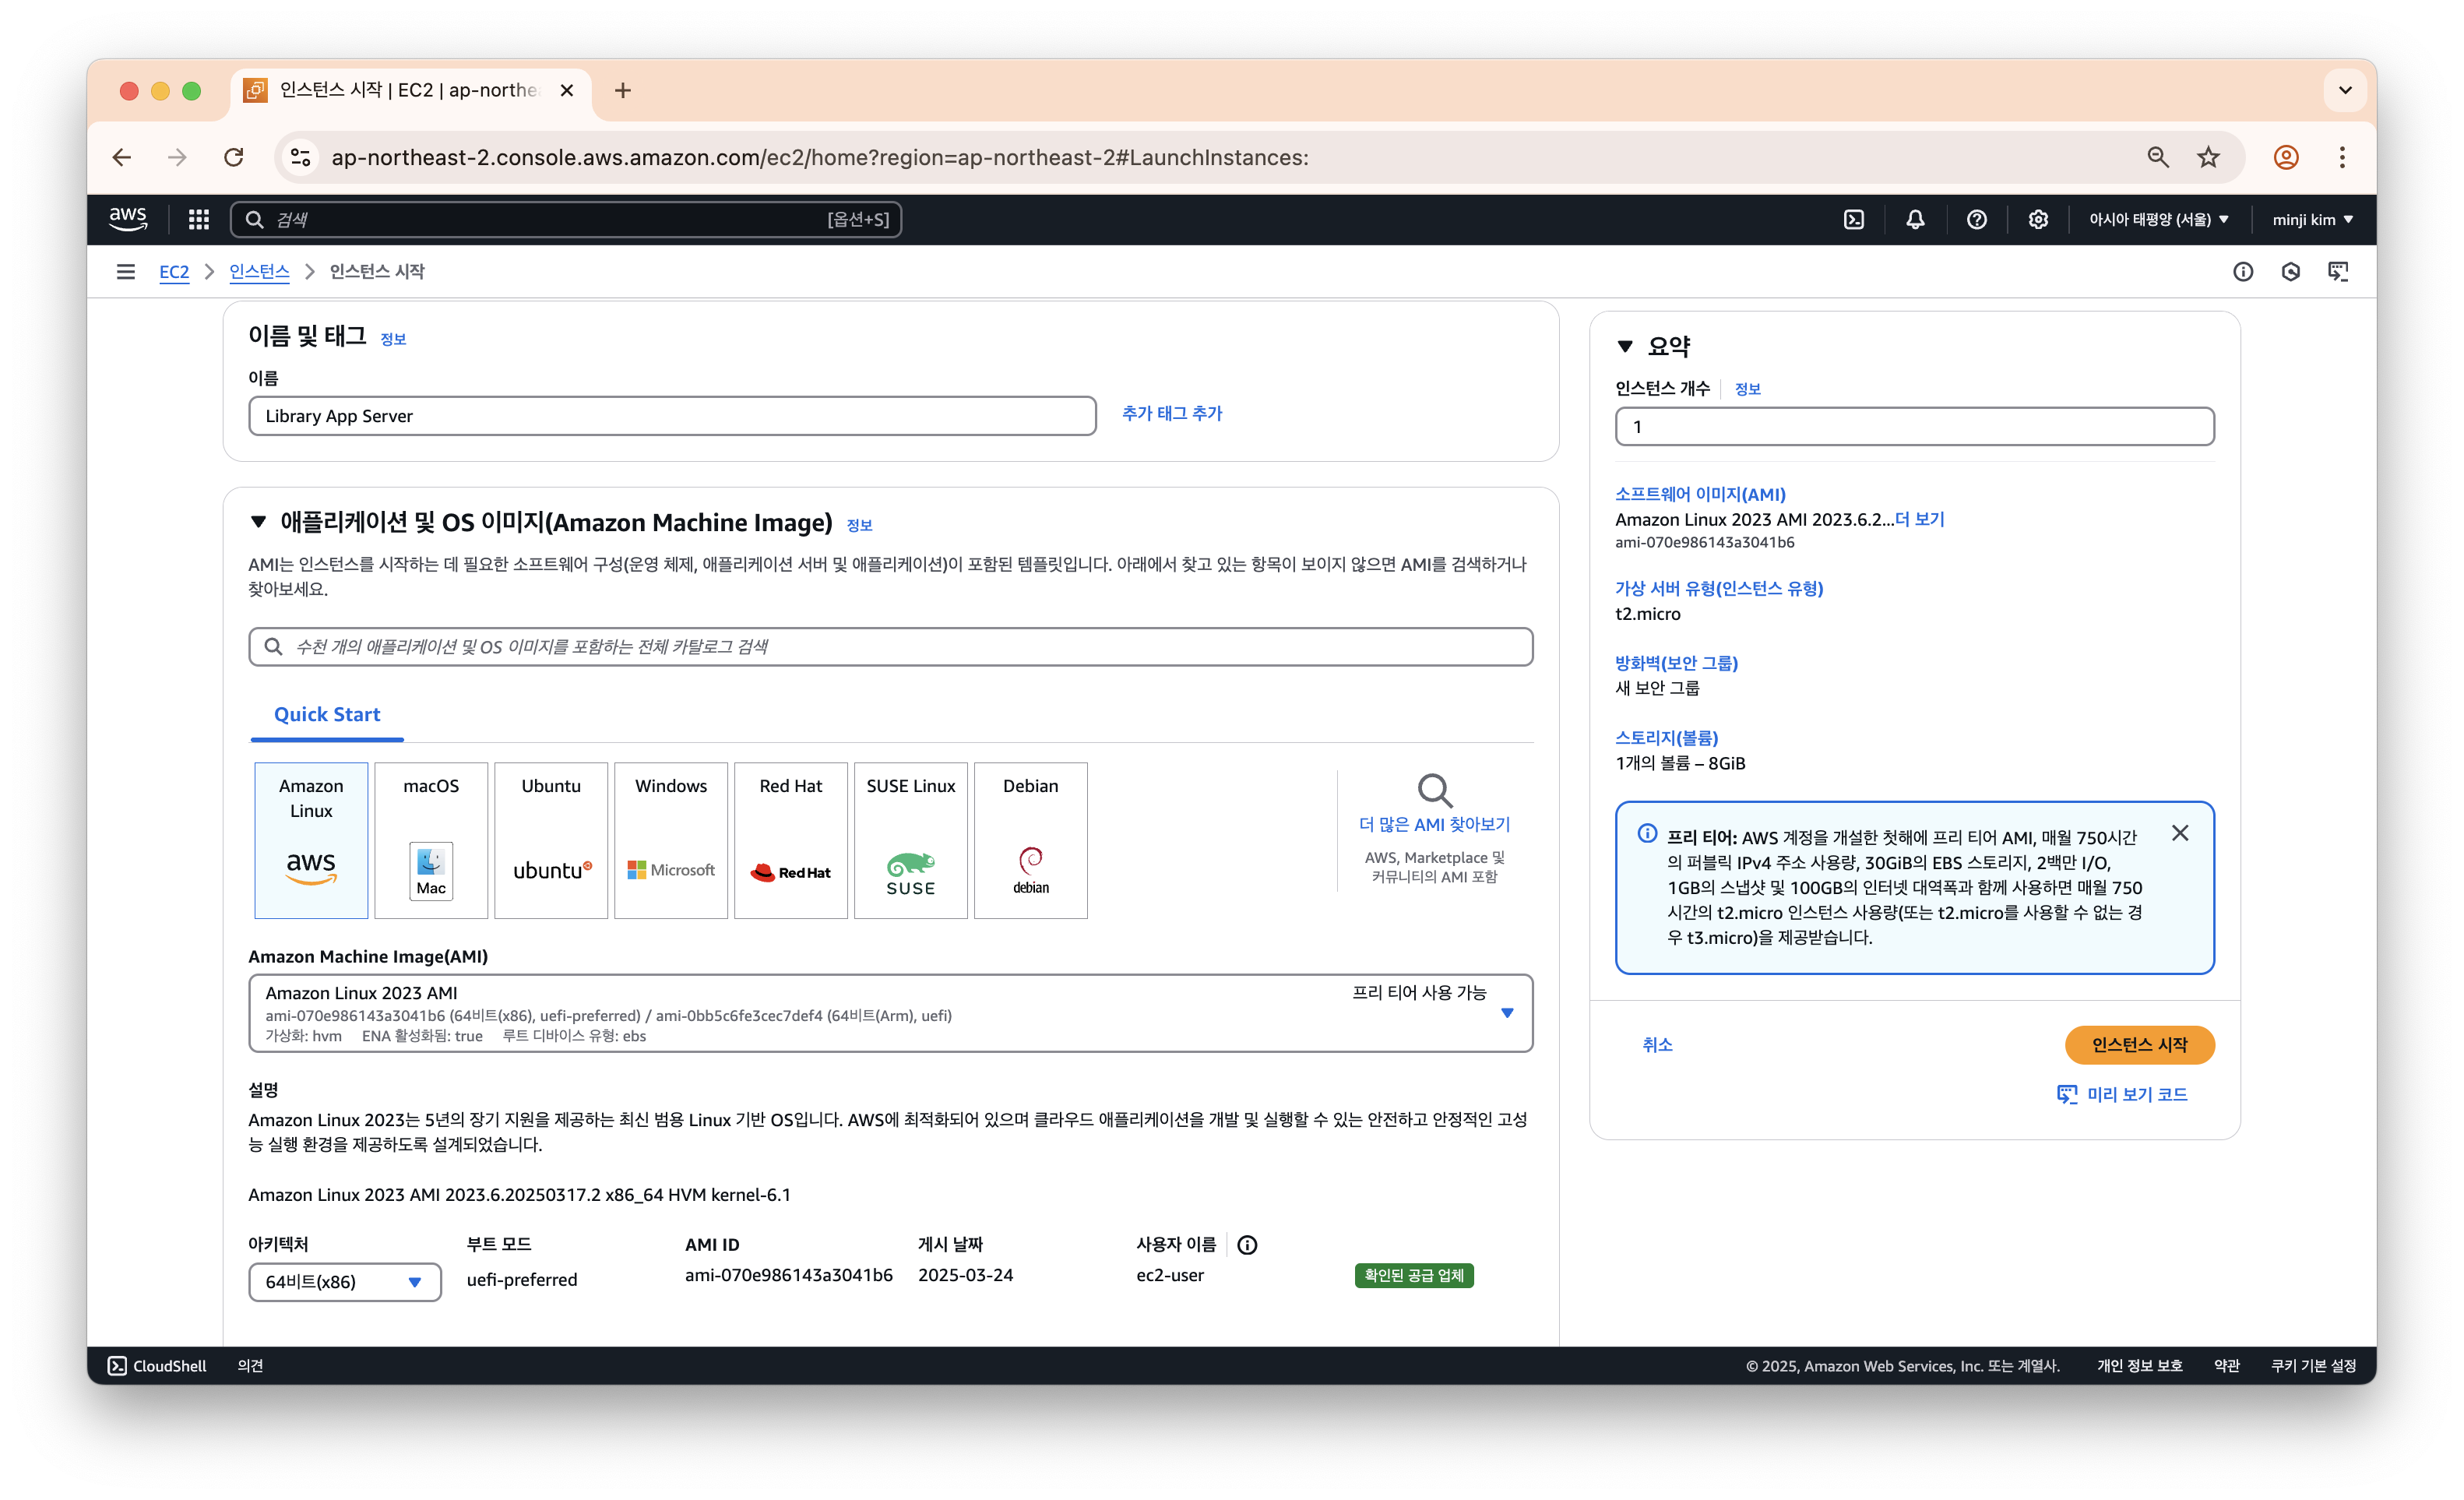
Task: Click the 추가 태그 추가 link
Action: click(1172, 413)
